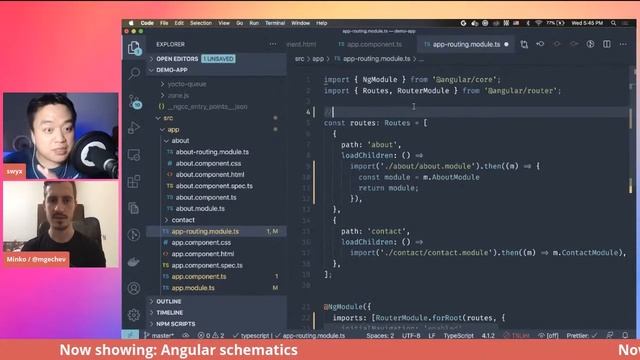The image size is (640, 360).
Task: Open Accounts menu in activity bar
Action: (134, 288)
